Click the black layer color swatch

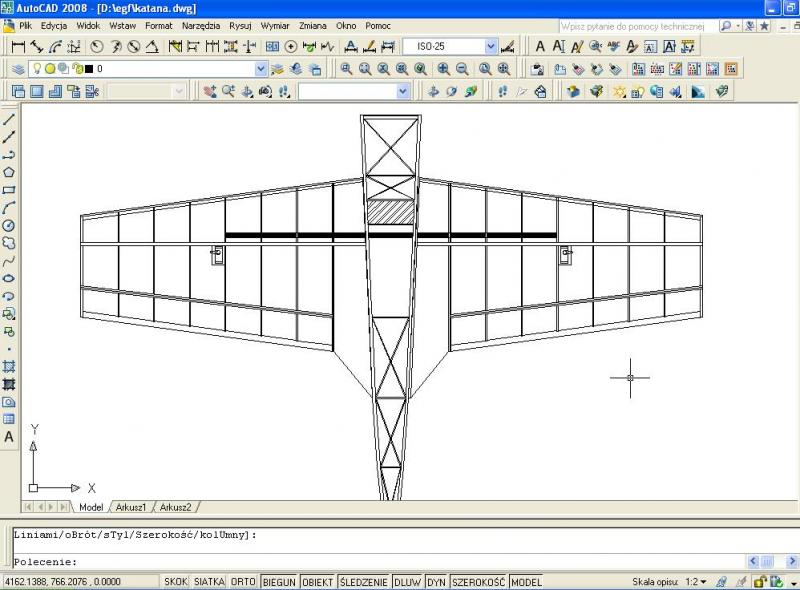88,69
